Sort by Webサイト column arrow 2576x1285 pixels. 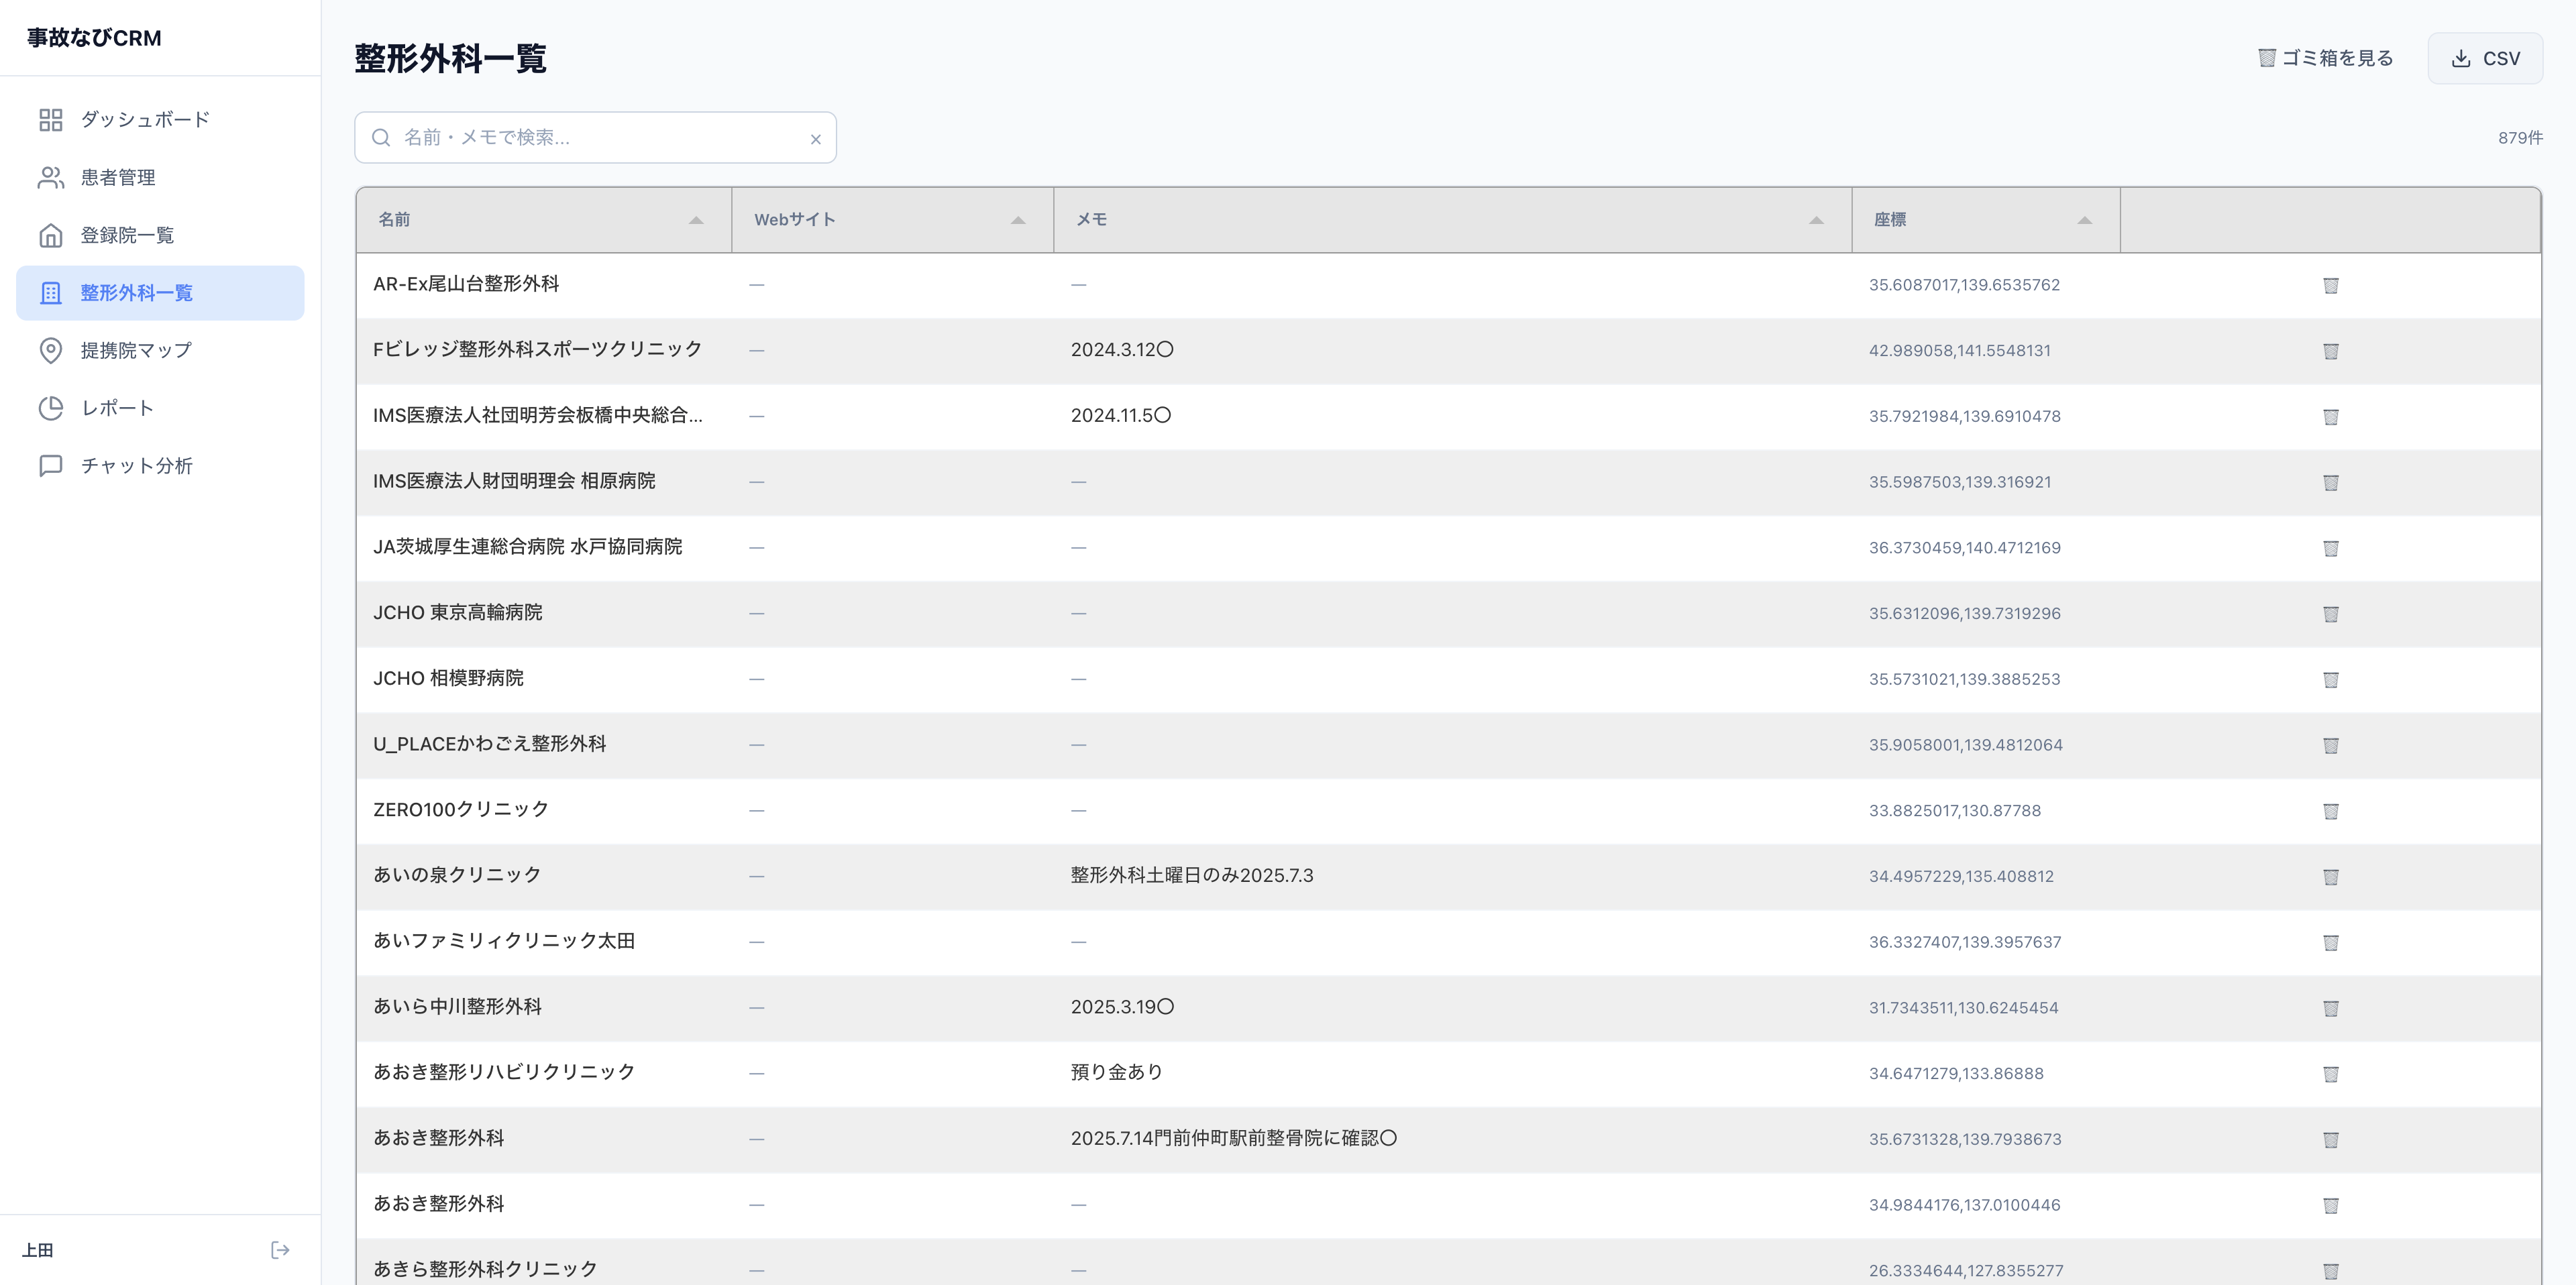(1018, 220)
